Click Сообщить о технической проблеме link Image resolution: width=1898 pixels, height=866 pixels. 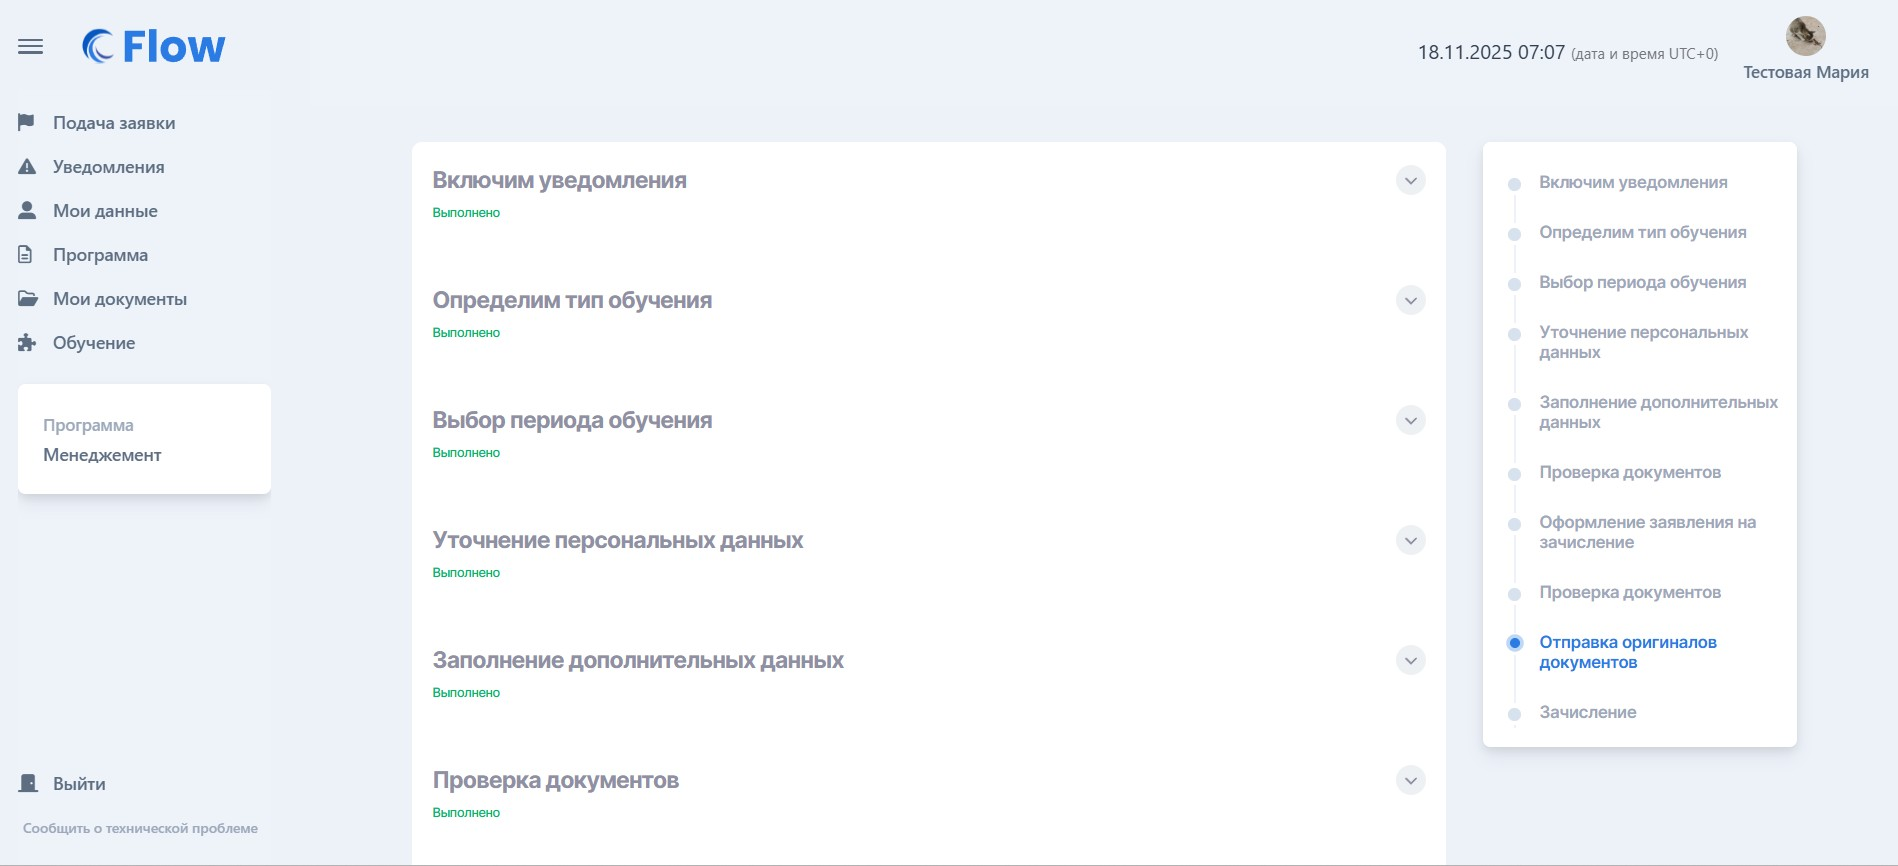(x=140, y=828)
